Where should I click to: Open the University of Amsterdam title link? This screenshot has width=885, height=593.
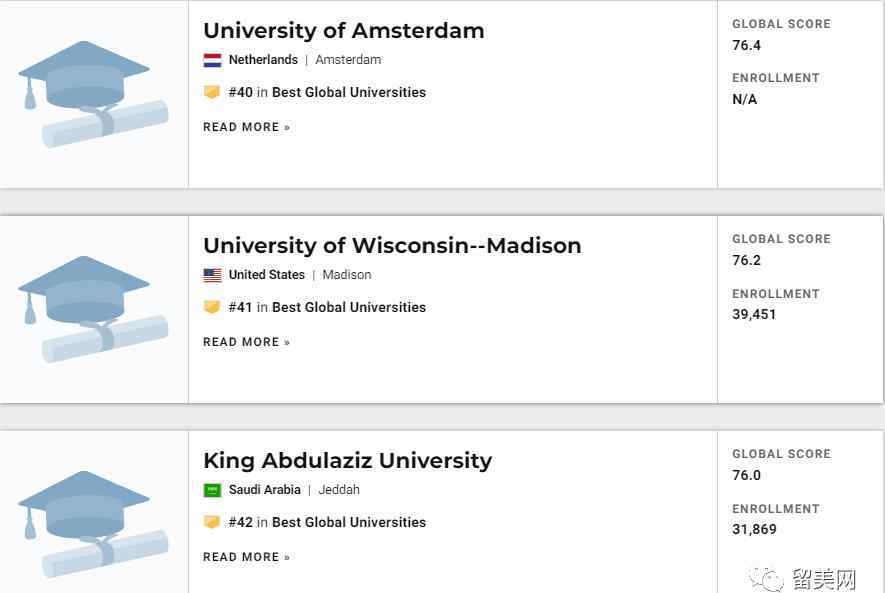(x=343, y=30)
